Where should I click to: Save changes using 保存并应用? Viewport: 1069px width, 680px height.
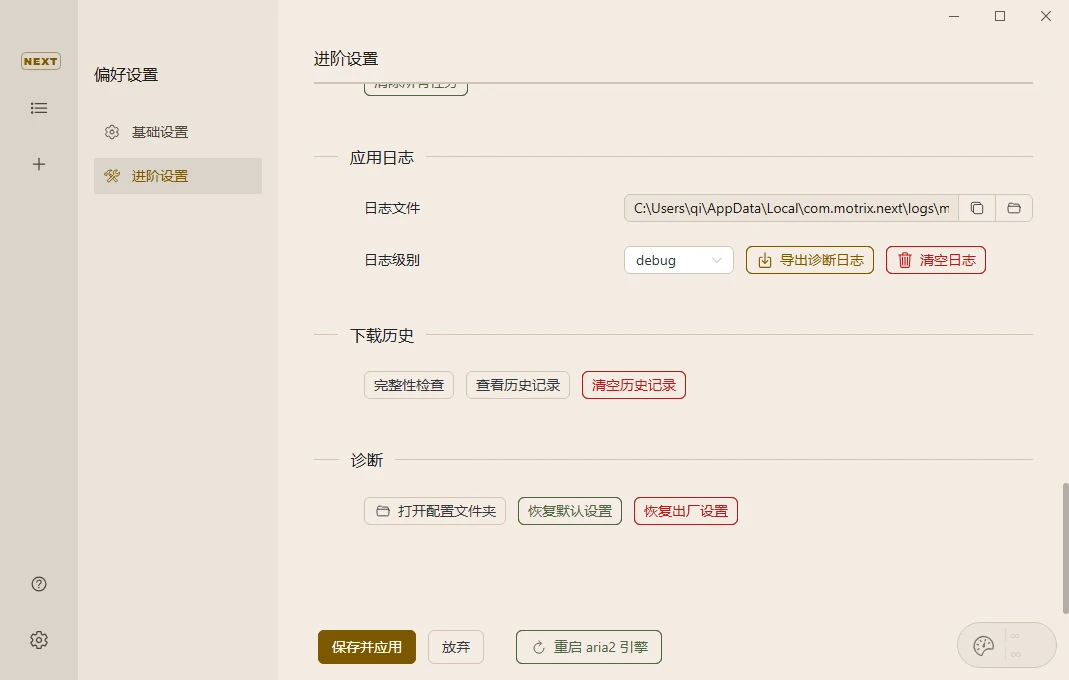[366, 647]
